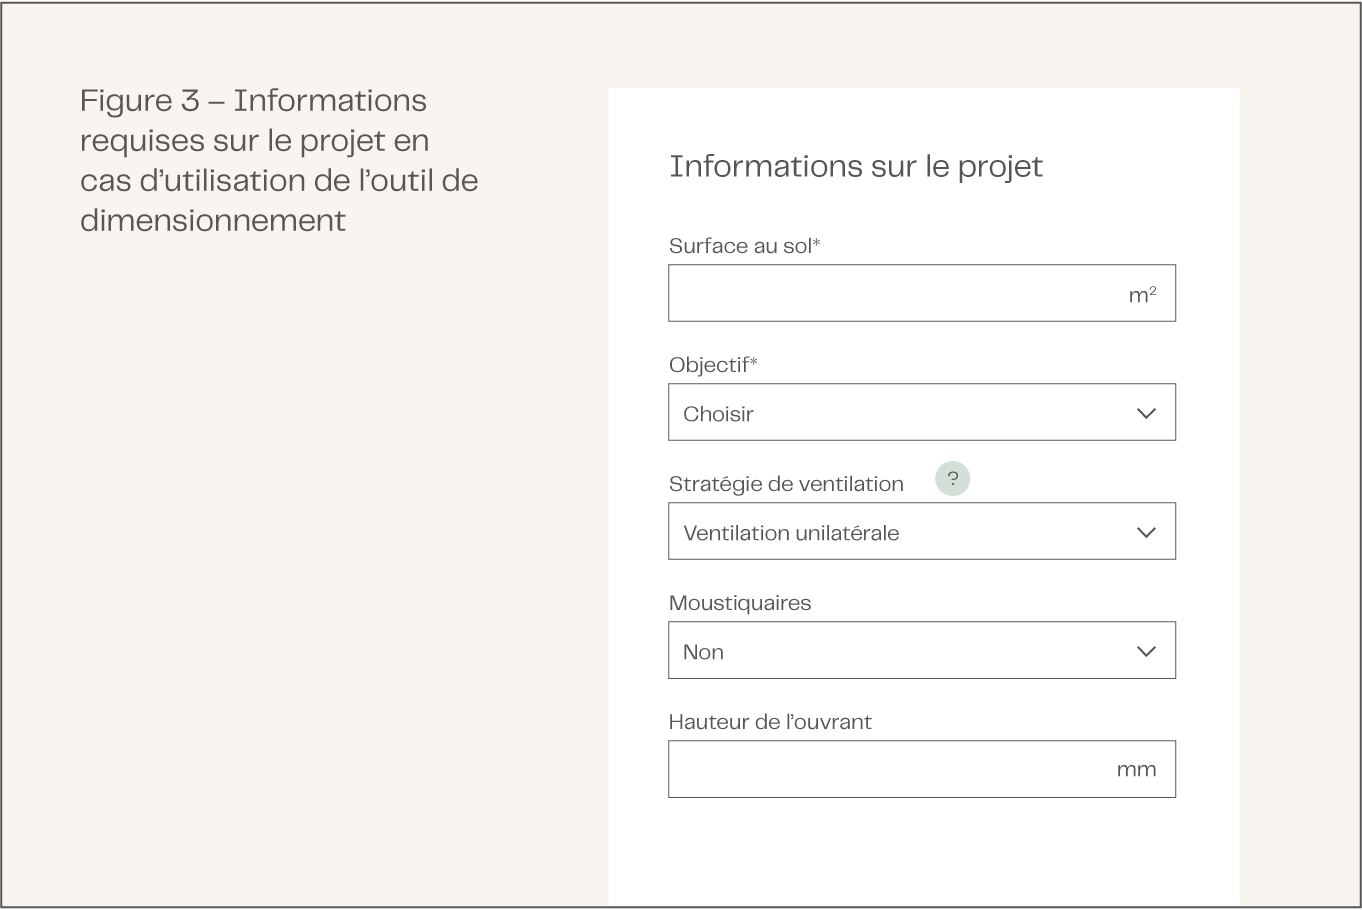Viewport: 1362px width, 910px height.
Task: Click the Hauteur de l'ouvrant label
Action: point(770,722)
